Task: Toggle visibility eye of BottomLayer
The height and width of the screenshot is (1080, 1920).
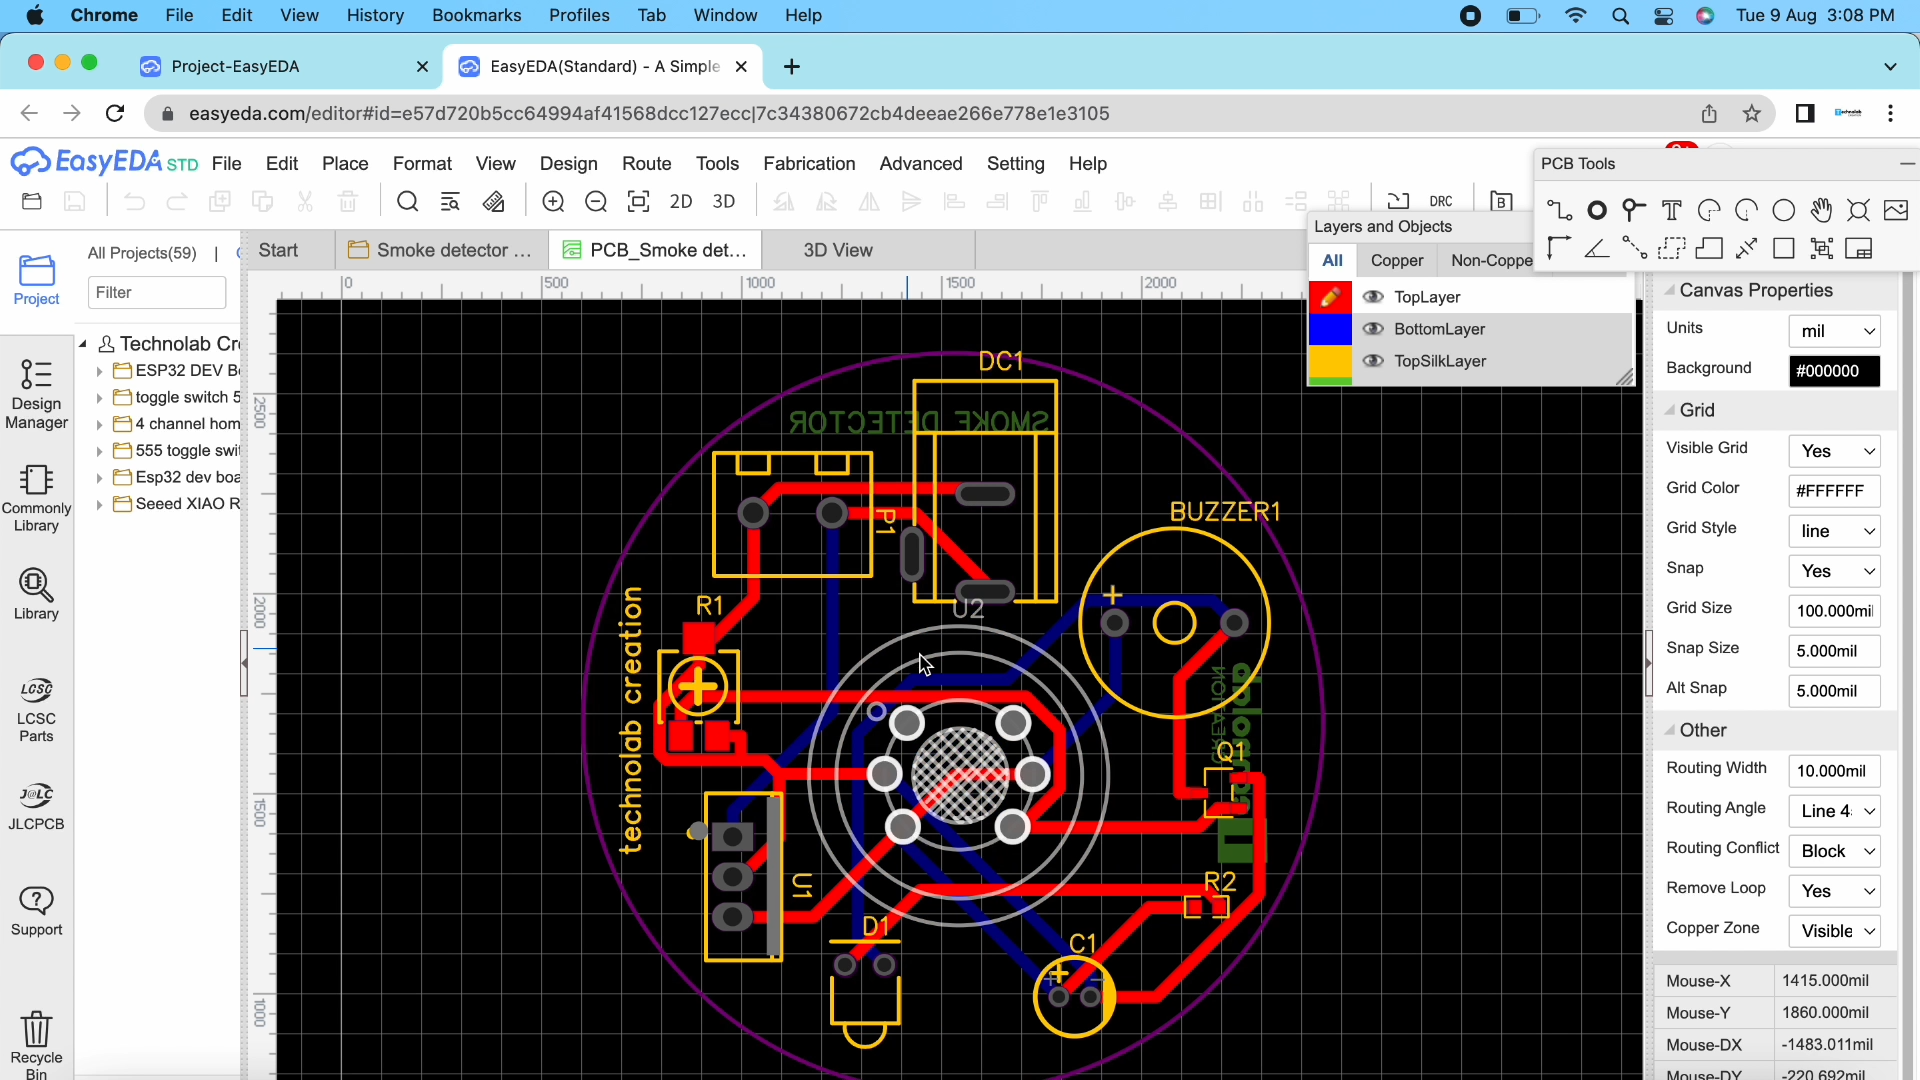Action: tap(1373, 329)
